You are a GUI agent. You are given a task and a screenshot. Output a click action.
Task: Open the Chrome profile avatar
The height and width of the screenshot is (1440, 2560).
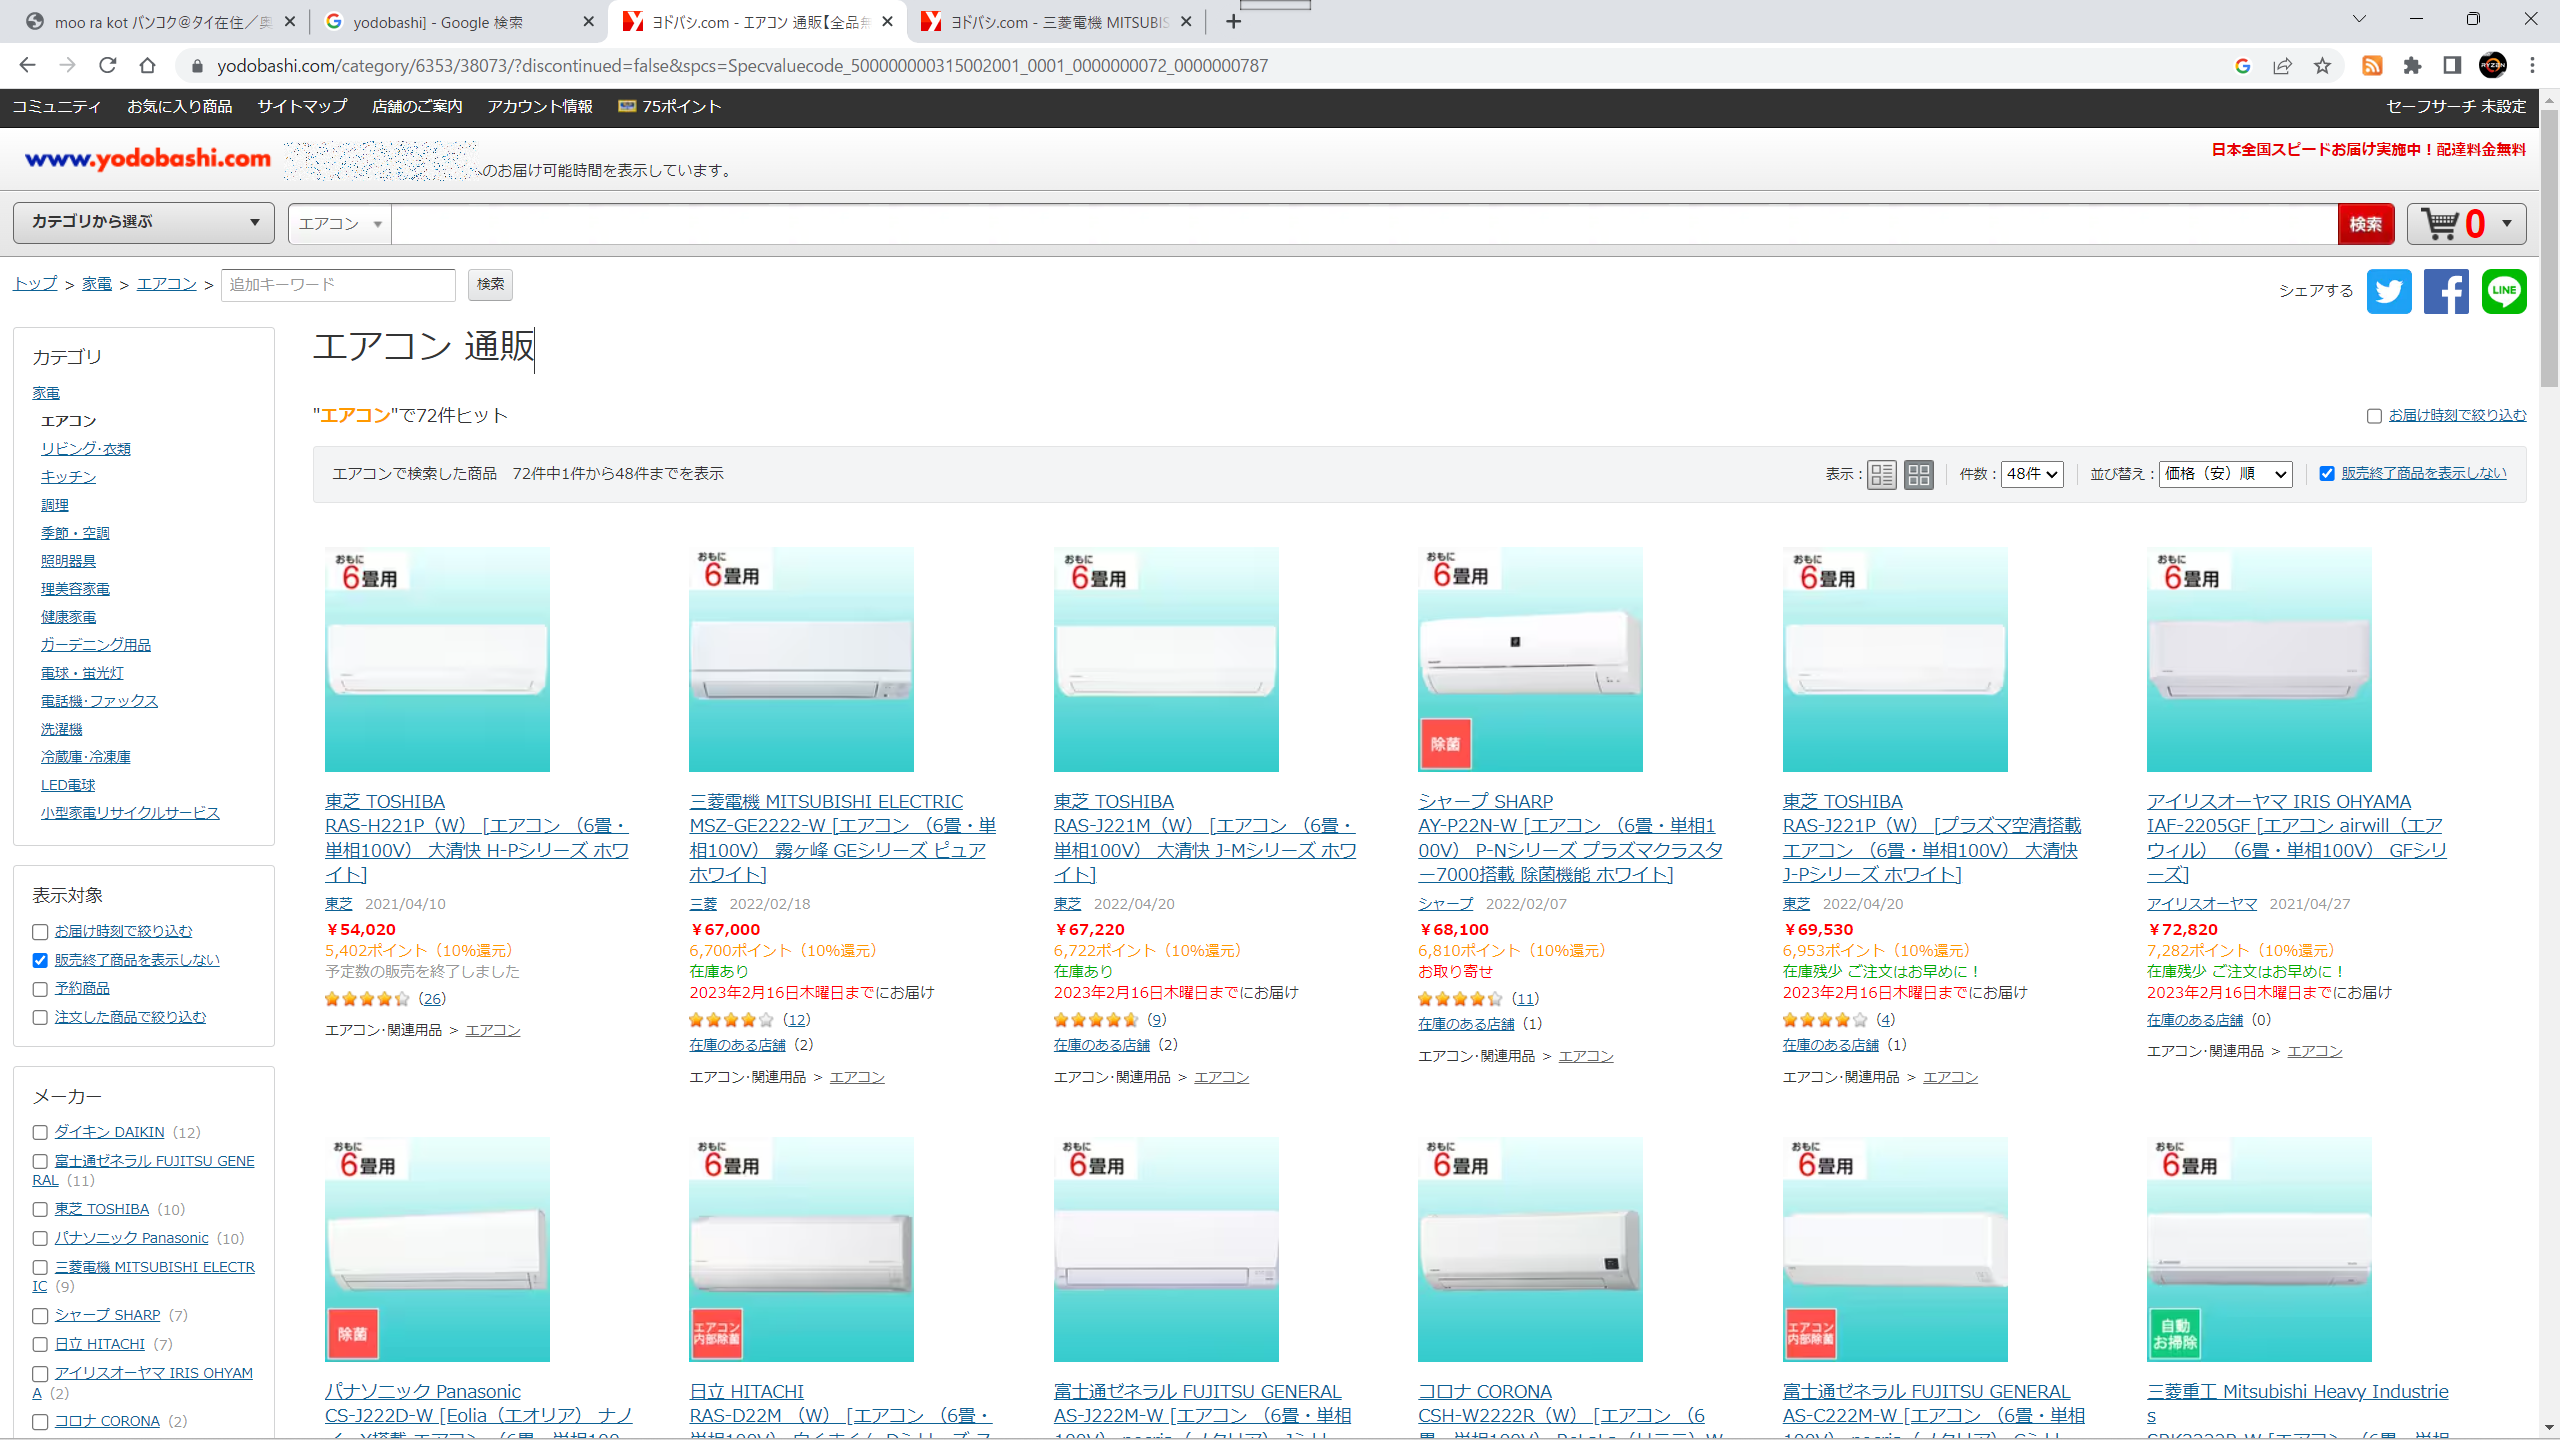pyautogui.click(x=2493, y=66)
